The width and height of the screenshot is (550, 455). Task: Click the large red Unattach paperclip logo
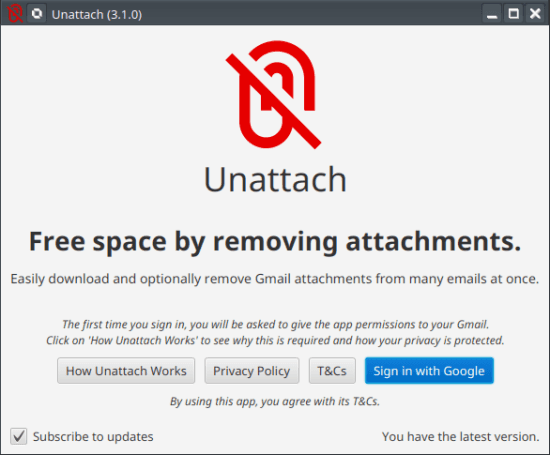[x=274, y=95]
